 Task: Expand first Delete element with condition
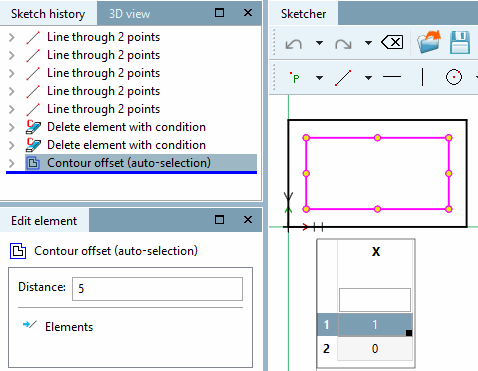tap(12, 127)
